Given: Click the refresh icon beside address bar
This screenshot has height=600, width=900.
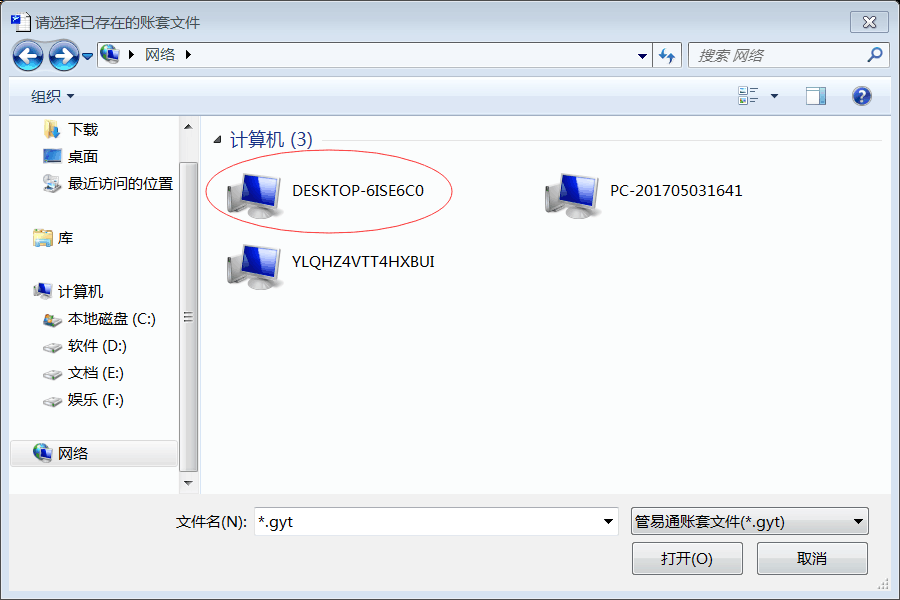Looking at the screenshot, I should (x=667, y=55).
